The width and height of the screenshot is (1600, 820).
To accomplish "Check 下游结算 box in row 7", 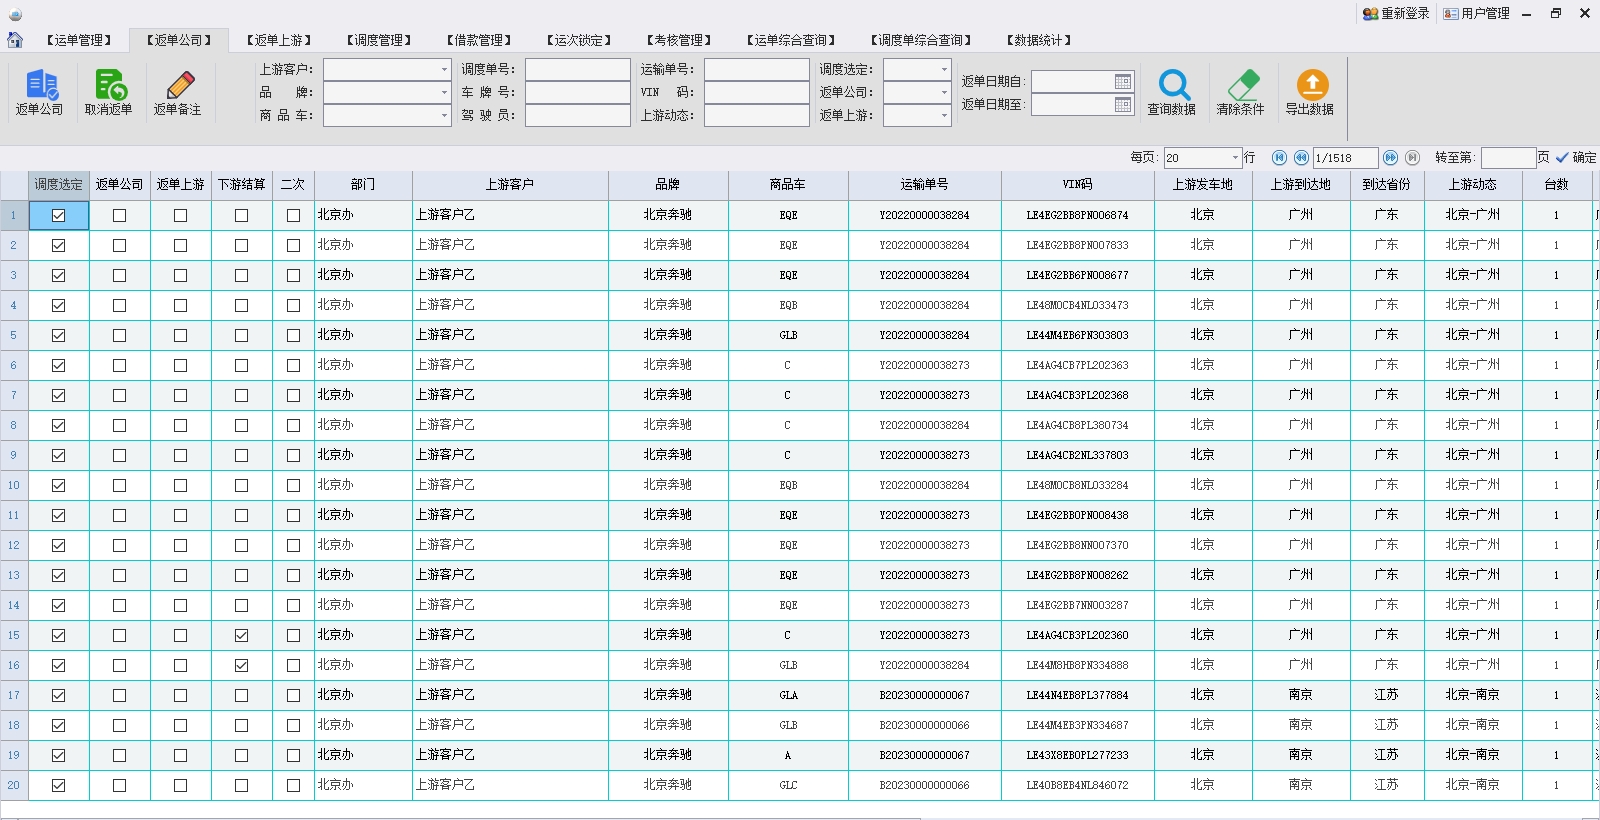I will [x=241, y=395].
